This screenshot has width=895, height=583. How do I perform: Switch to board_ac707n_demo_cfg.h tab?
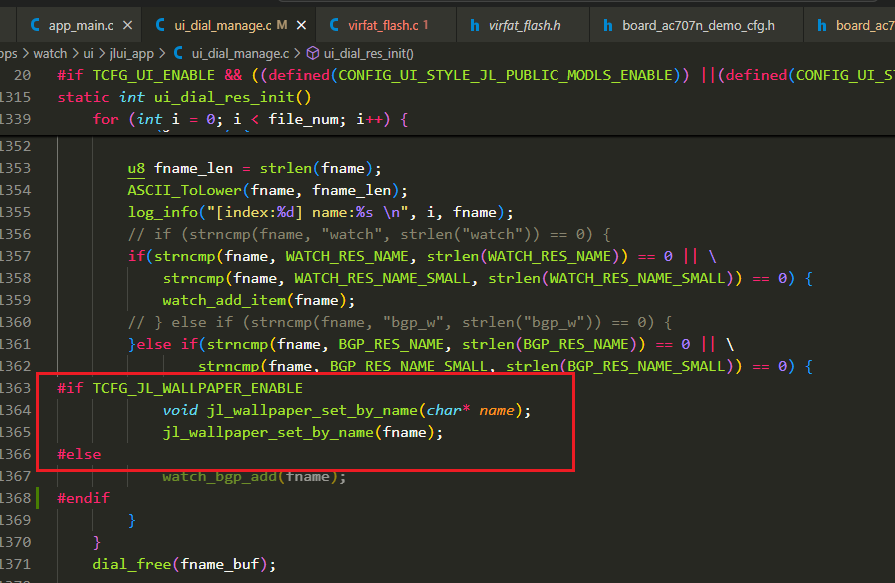tap(698, 26)
